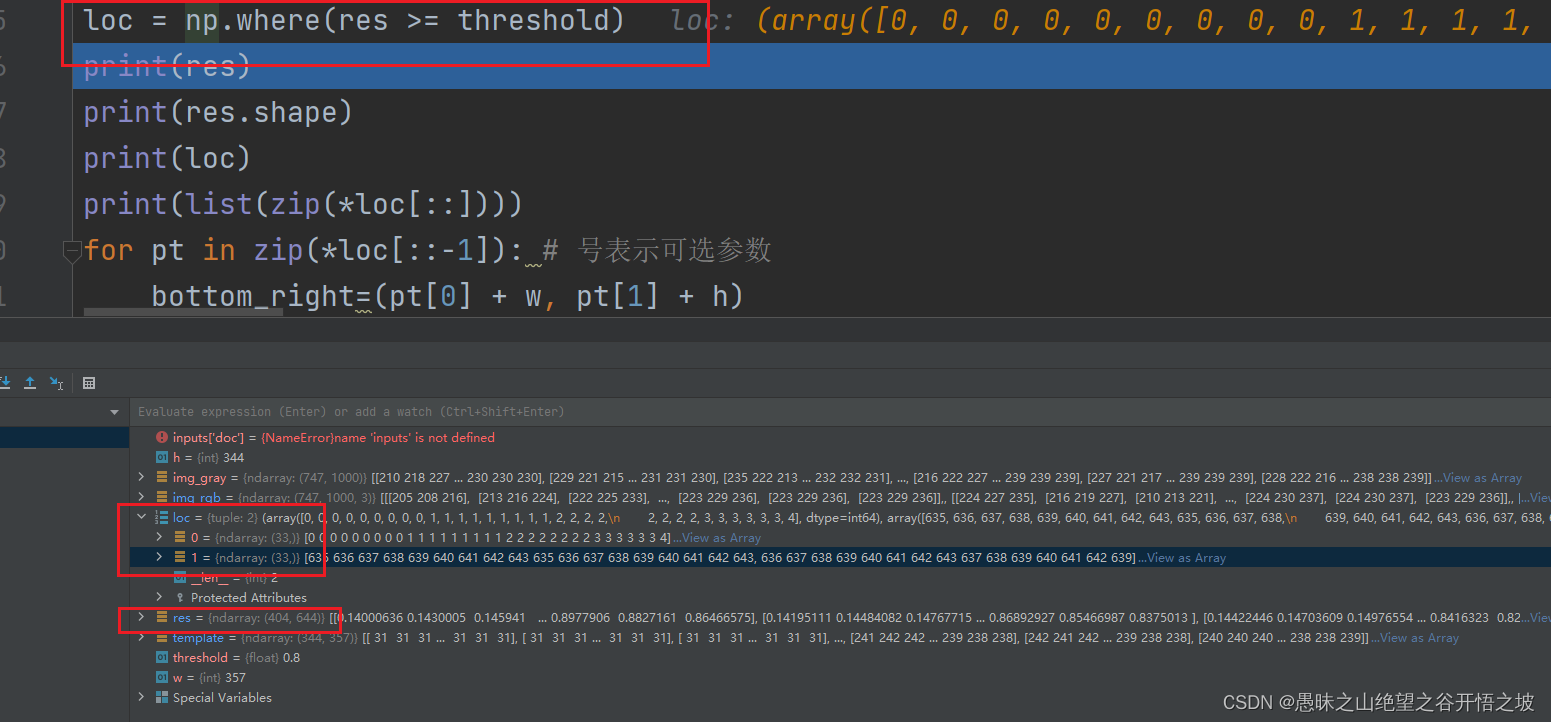Click the red error icon for inputs['doc']

click(x=162, y=438)
